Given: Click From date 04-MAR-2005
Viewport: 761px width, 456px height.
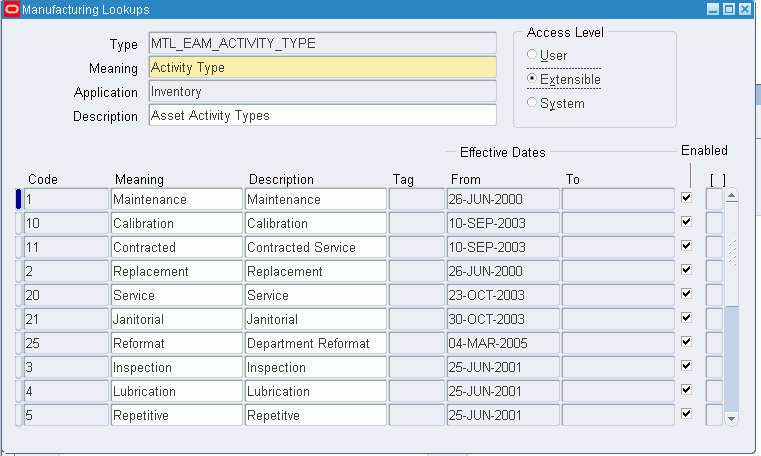Looking at the screenshot, I should coord(503,343).
